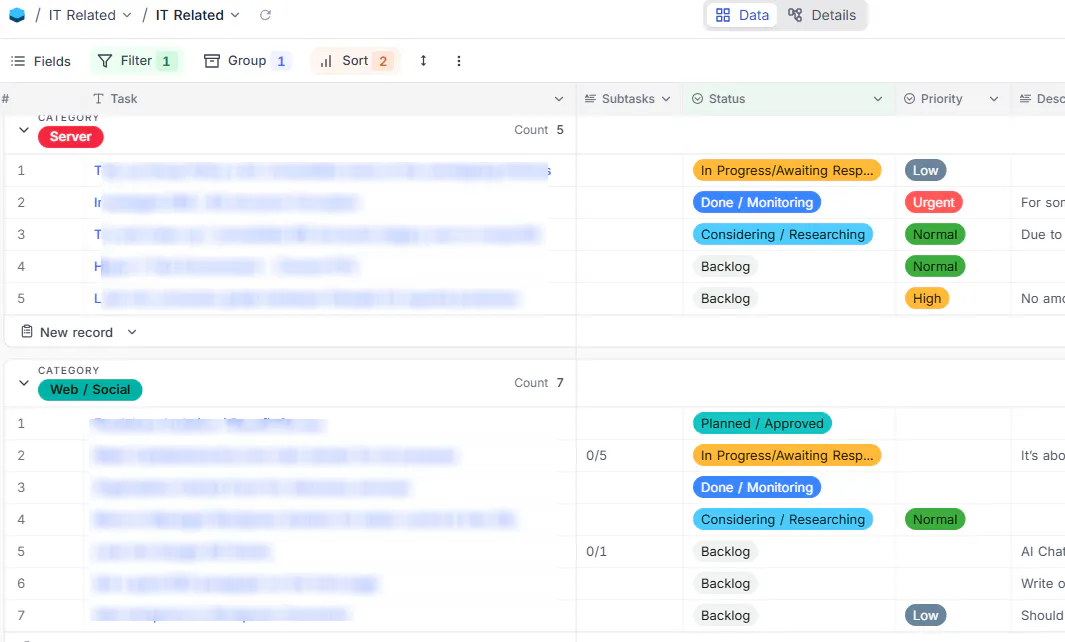This screenshot has width=1065, height=642.
Task: Click Backlog status in Server row 5
Action: (725, 298)
